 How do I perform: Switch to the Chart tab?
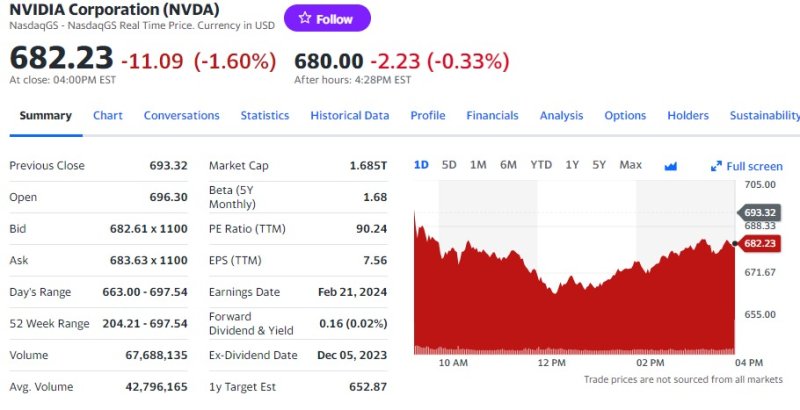[108, 115]
